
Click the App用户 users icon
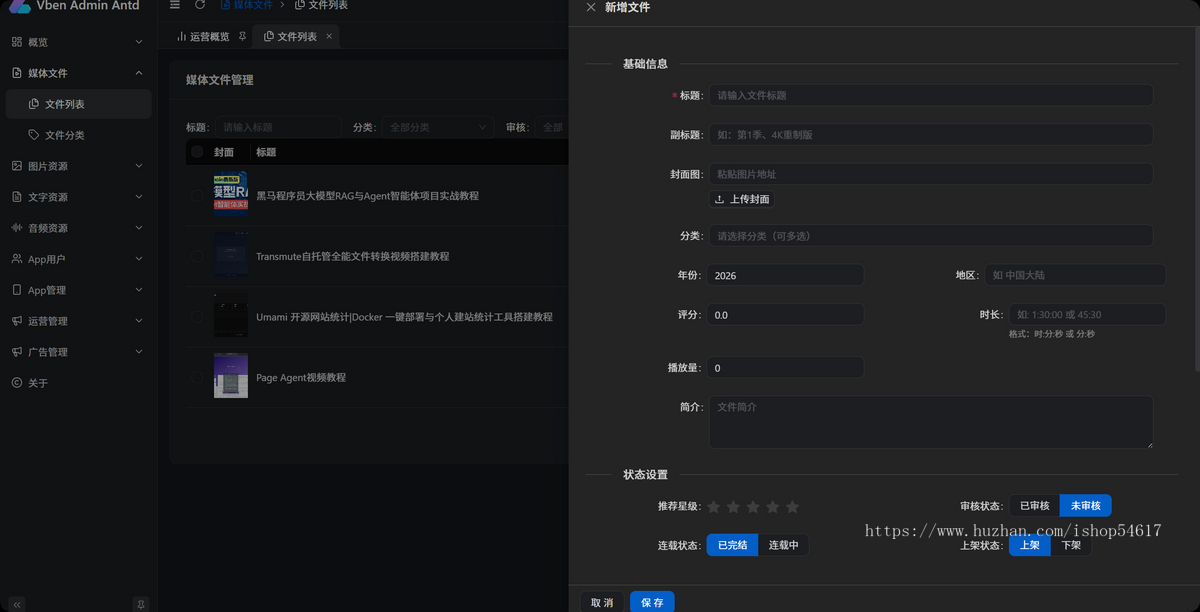[17, 259]
